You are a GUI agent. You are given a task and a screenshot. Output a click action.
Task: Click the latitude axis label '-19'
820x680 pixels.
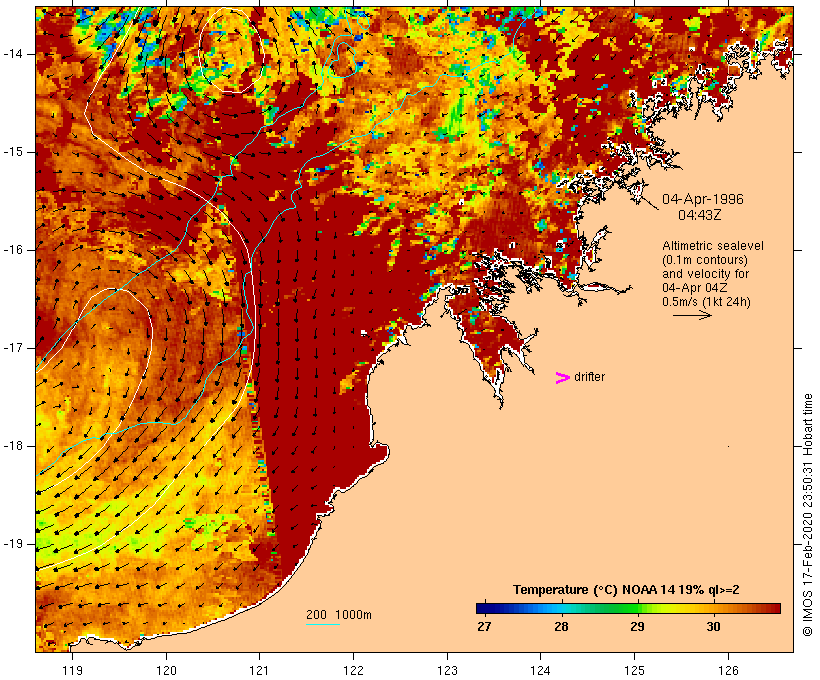[x=12, y=544]
